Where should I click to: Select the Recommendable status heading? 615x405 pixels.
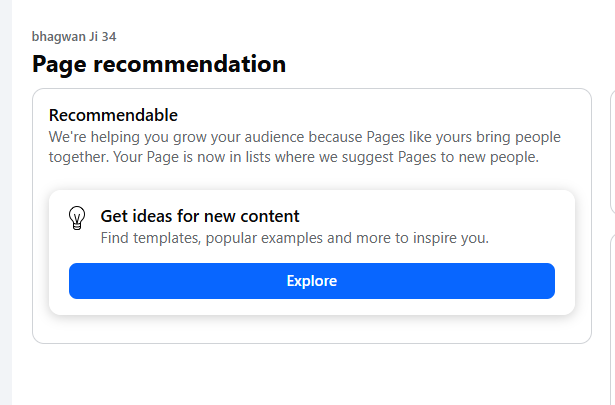click(113, 115)
